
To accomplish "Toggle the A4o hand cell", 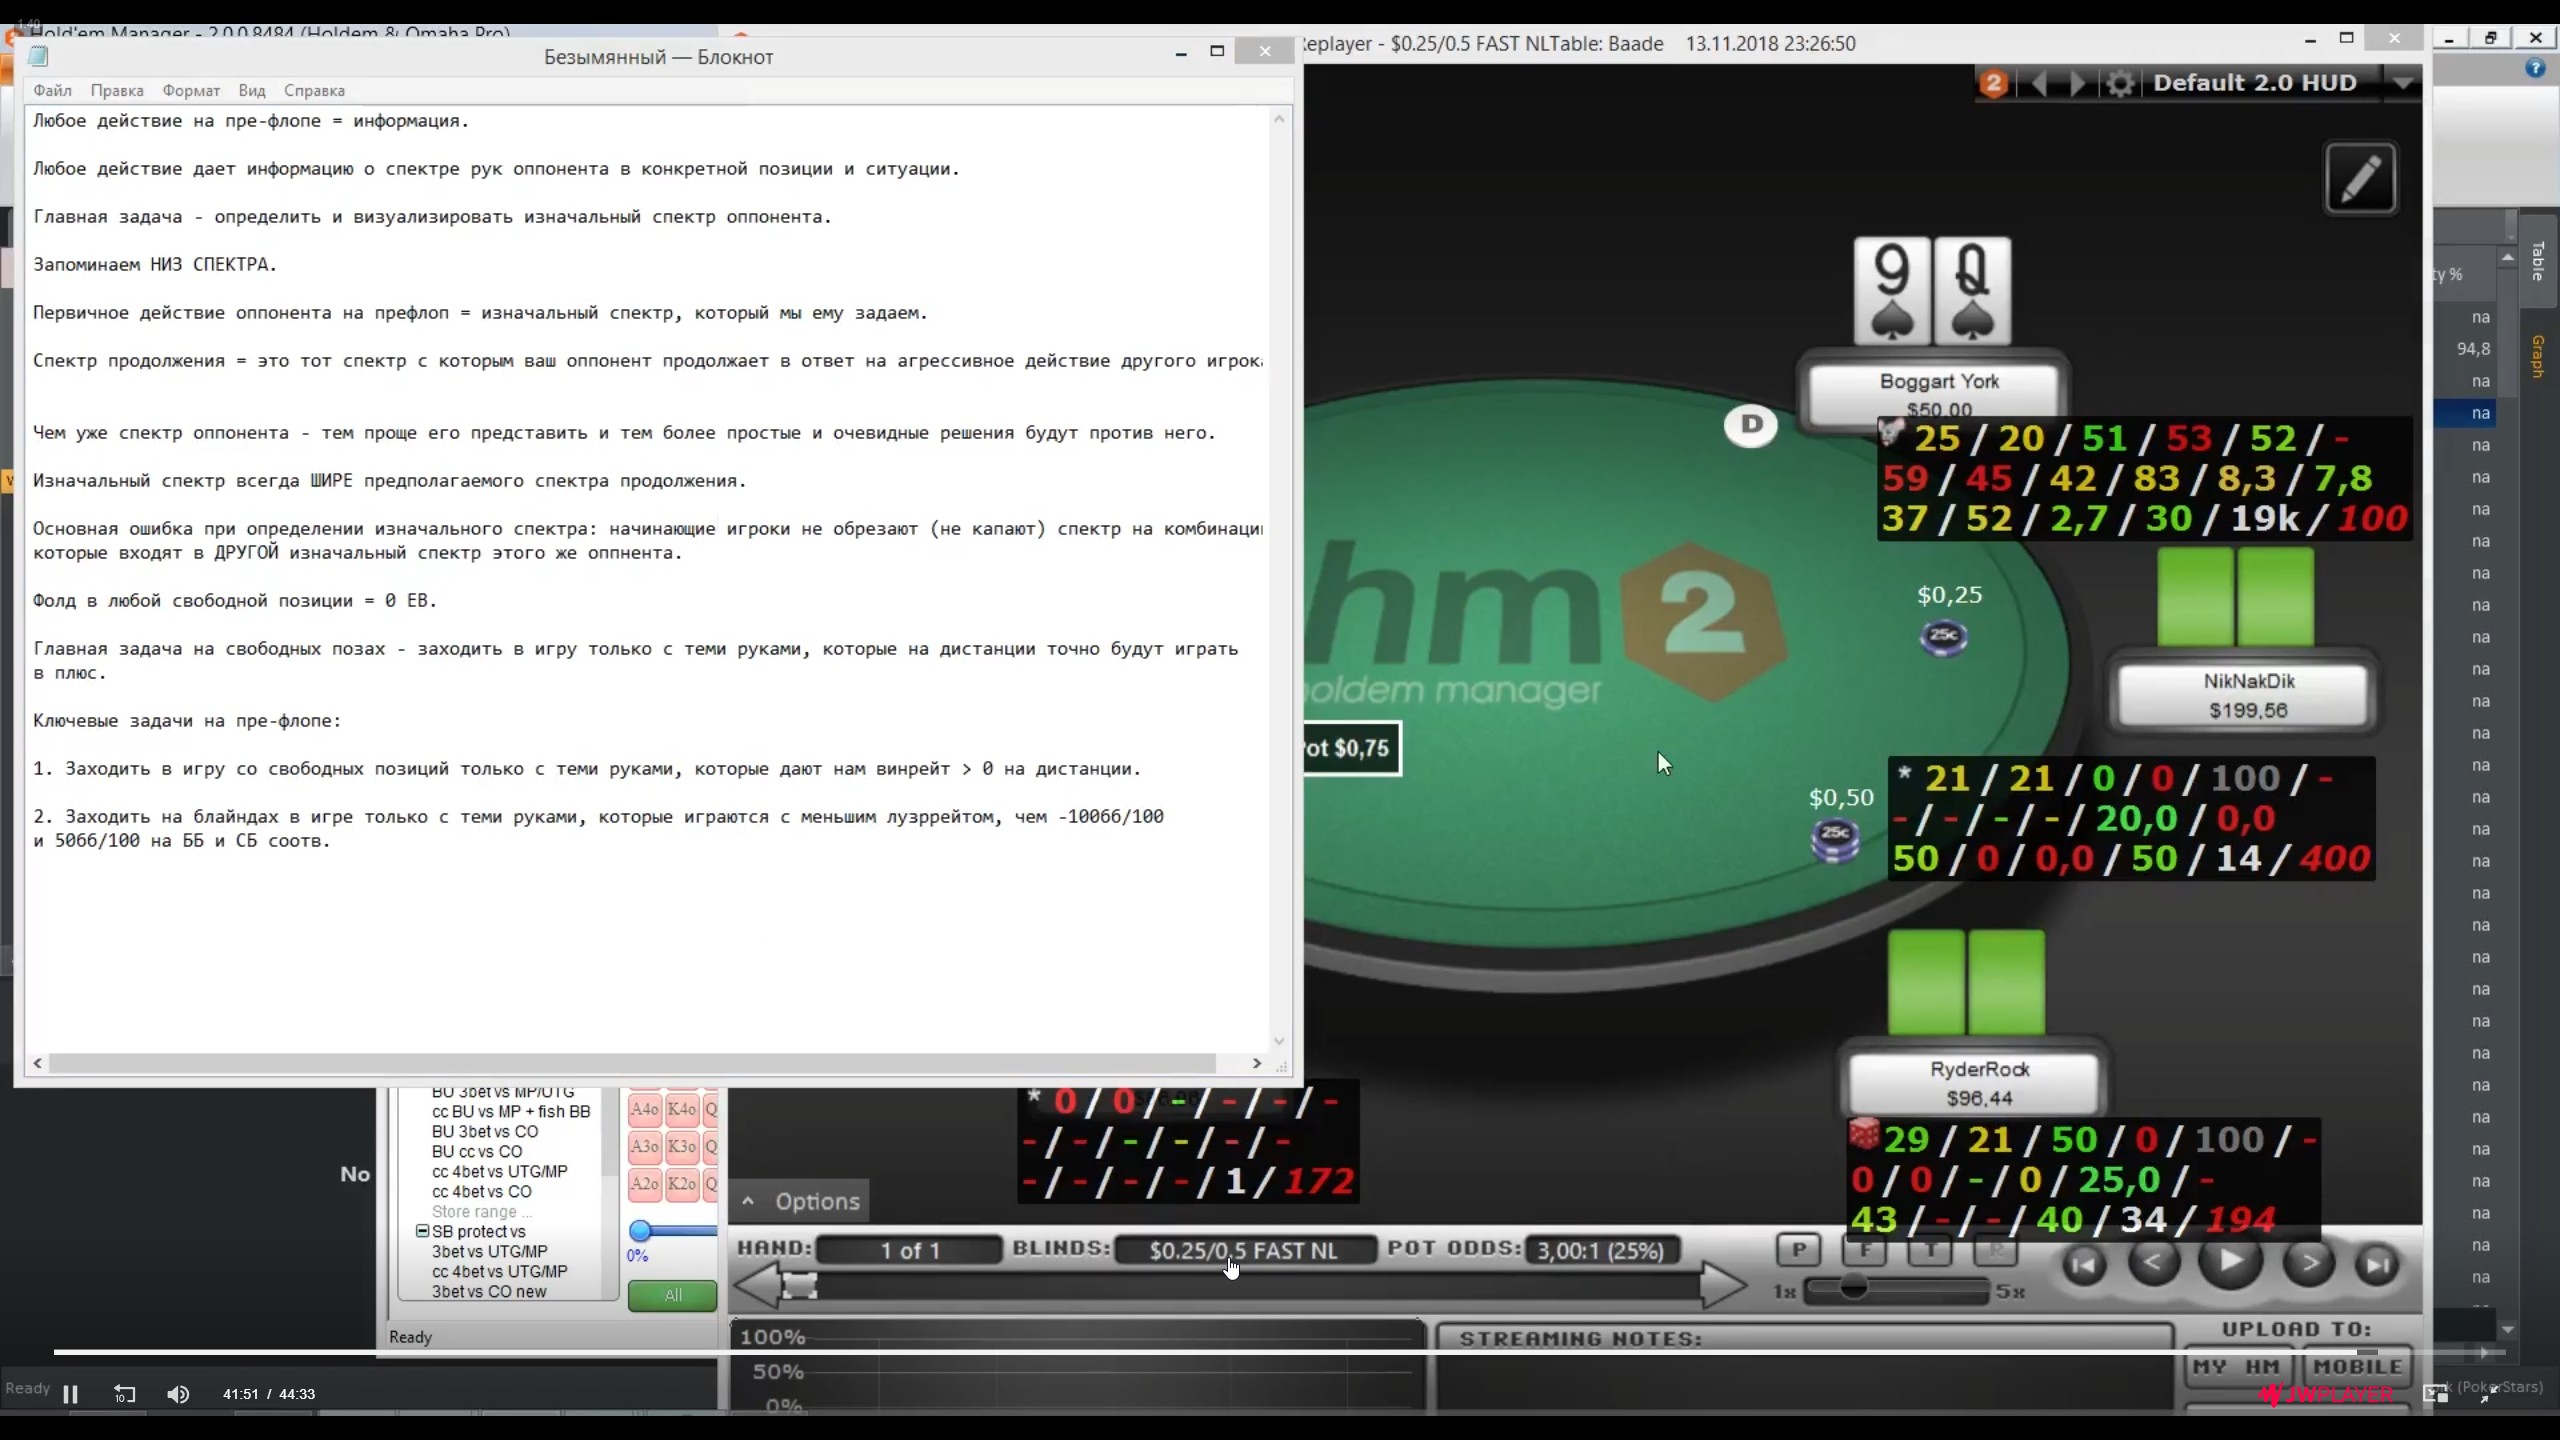I will pyautogui.click(x=645, y=1109).
